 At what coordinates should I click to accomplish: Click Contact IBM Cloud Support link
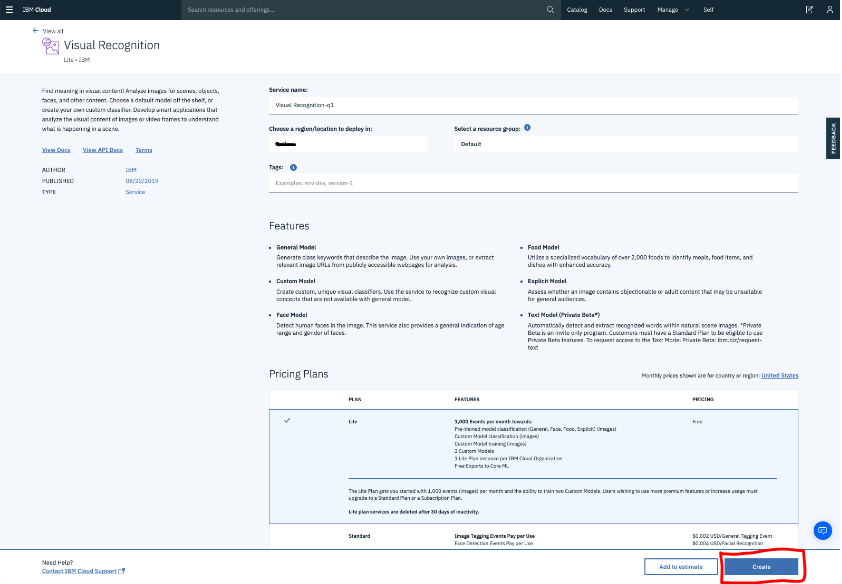(83, 571)
